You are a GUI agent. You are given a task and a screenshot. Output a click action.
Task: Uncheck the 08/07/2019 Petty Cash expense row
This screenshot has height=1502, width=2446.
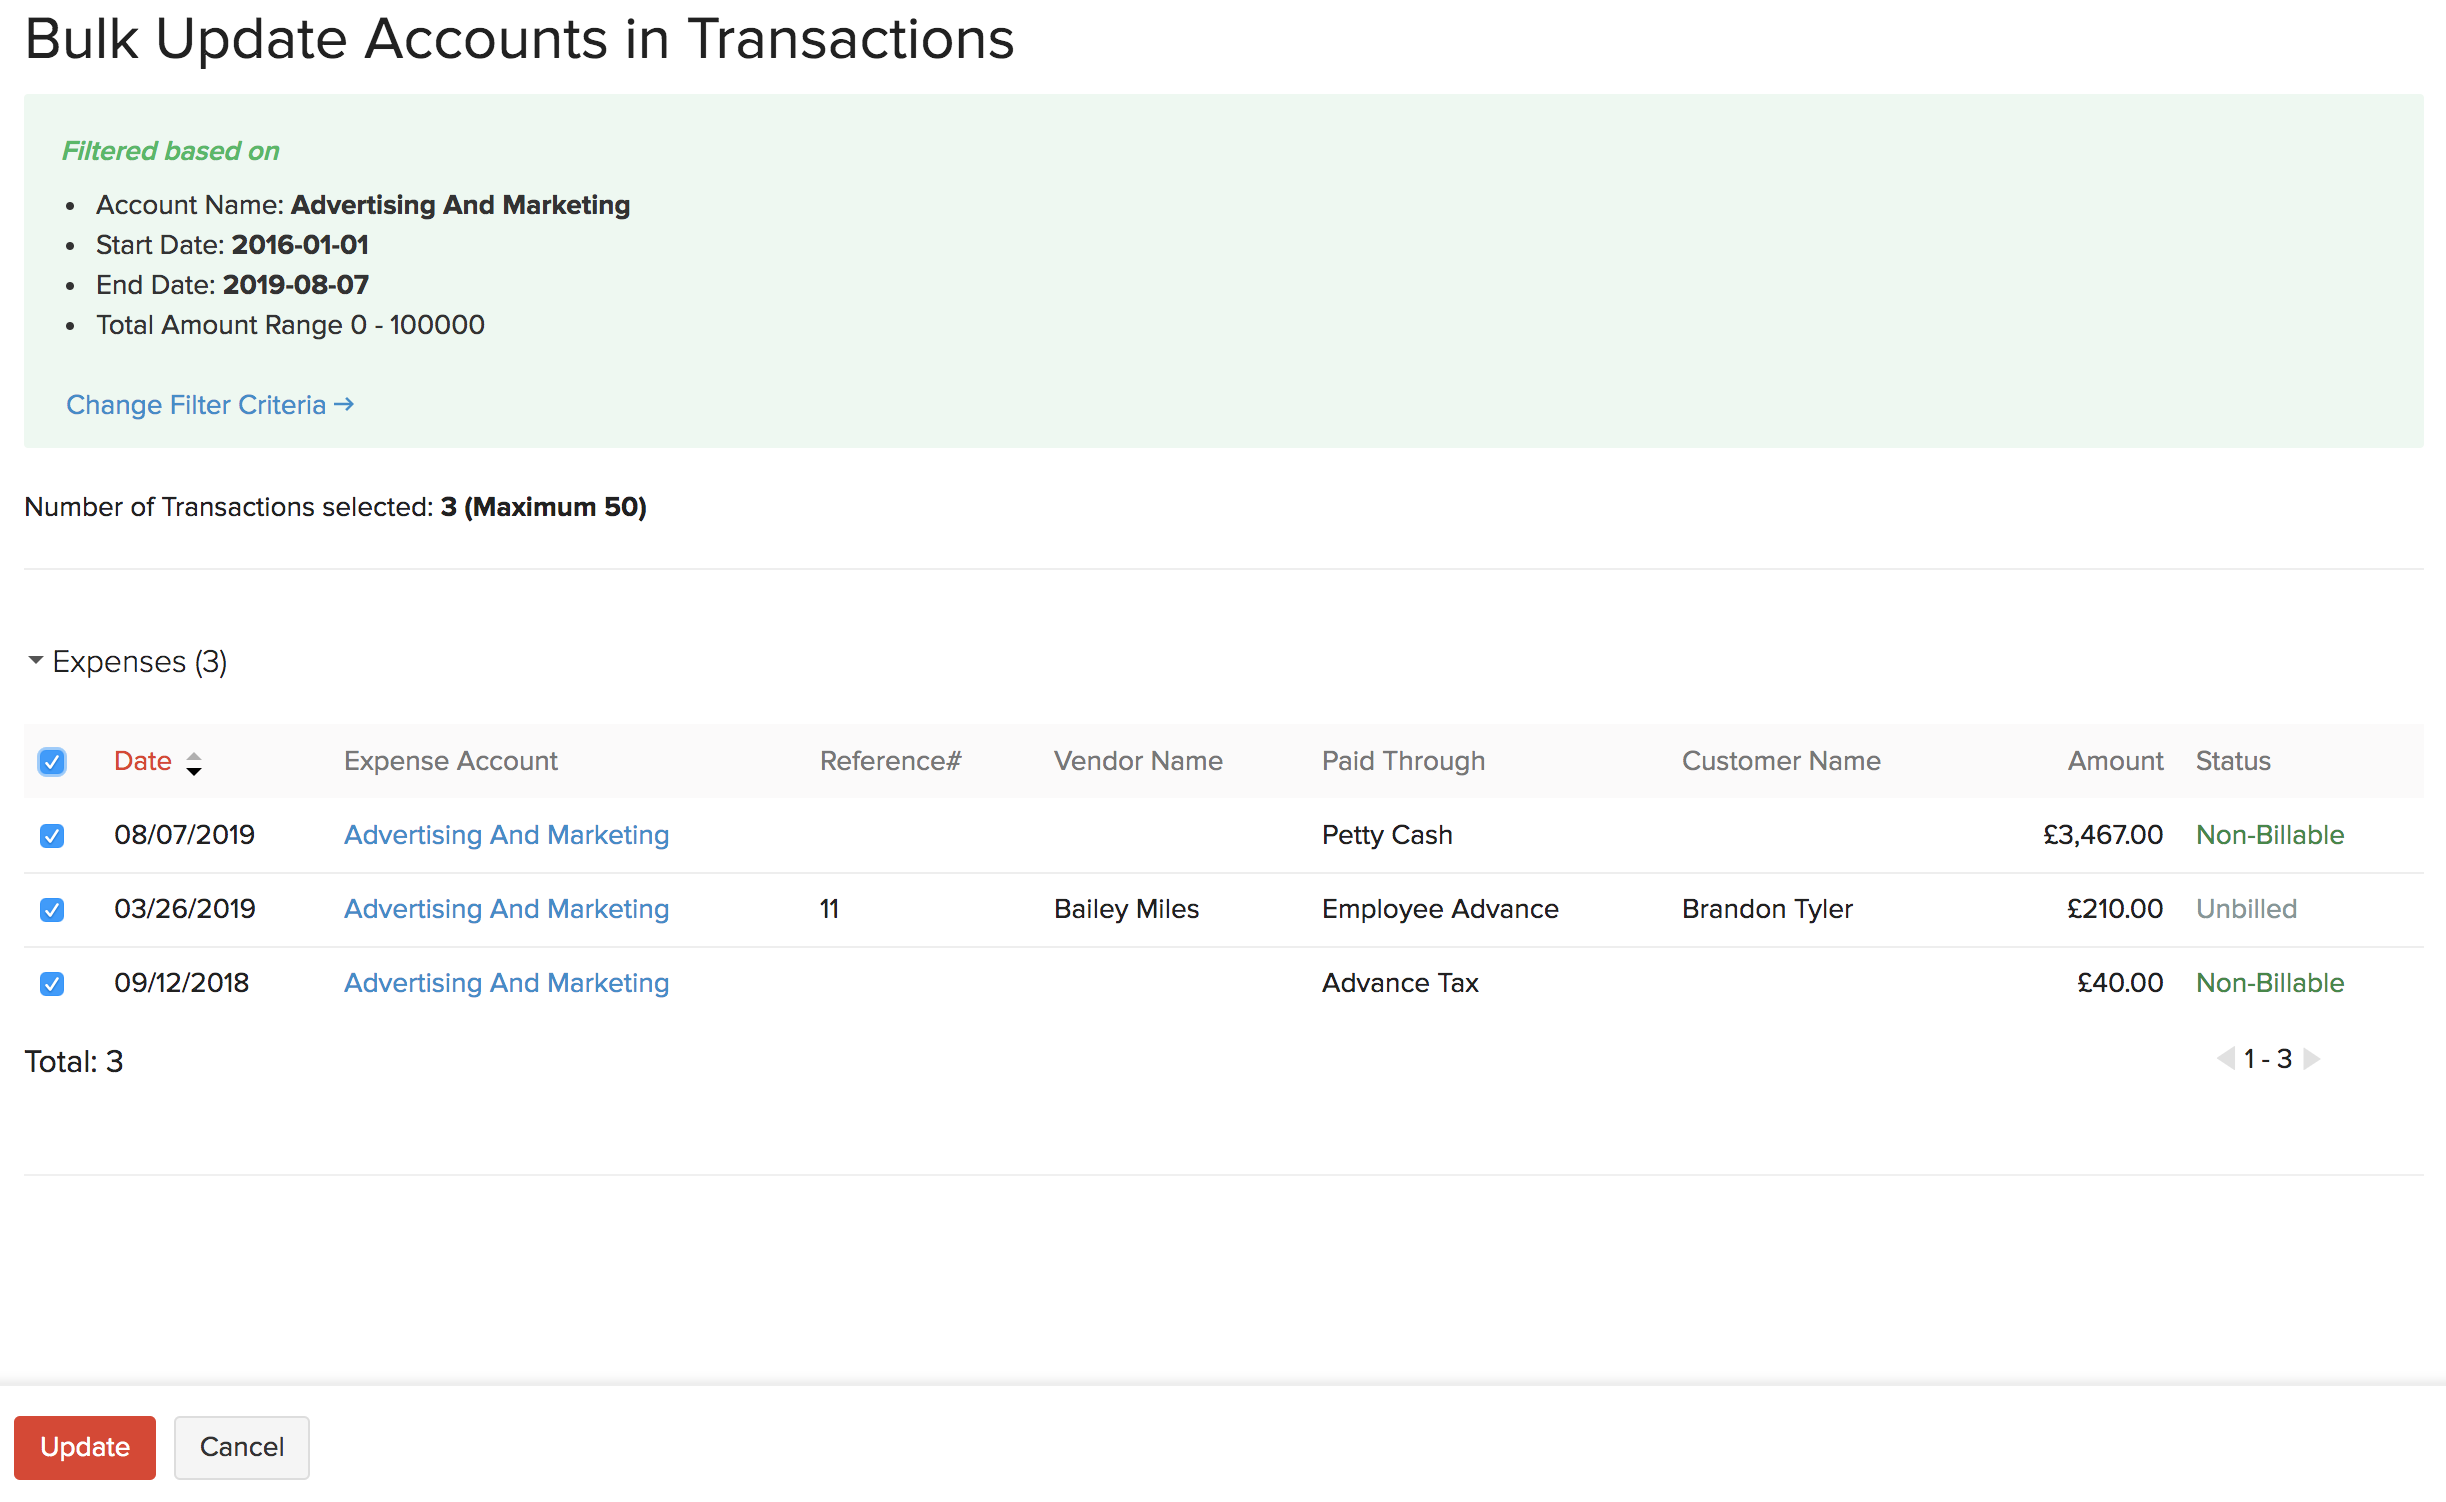click(51, 835)
